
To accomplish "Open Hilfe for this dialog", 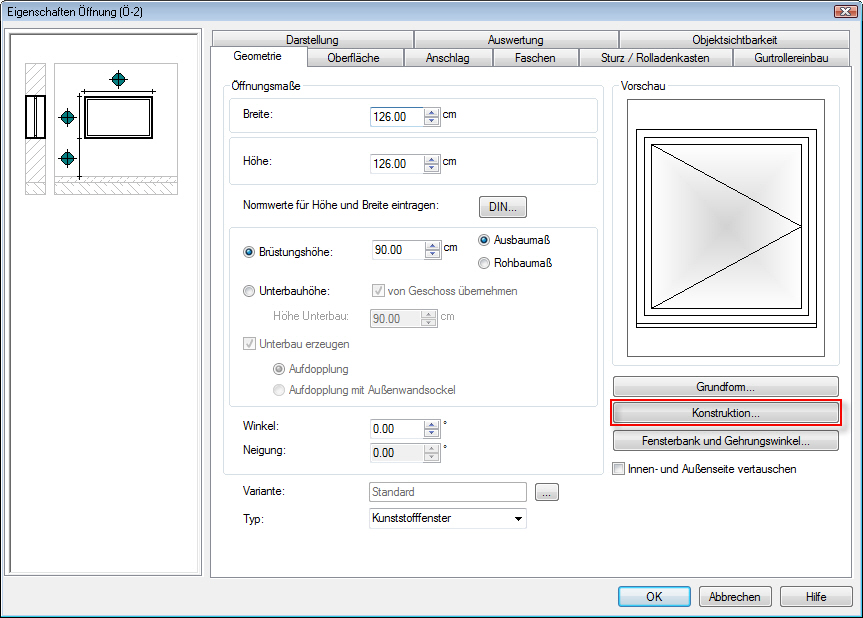I will pyautogui.click(x=816, y=597).
